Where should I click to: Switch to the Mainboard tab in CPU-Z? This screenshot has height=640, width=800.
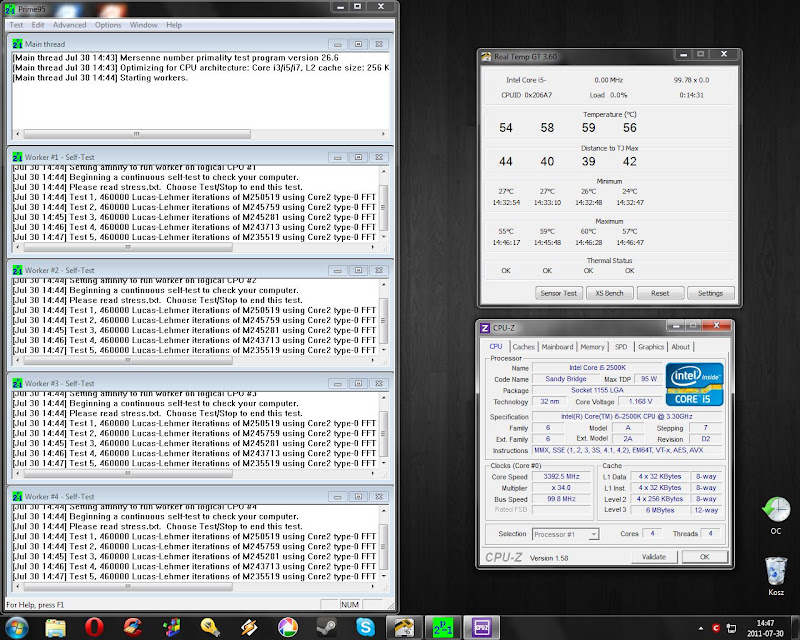(x=558, y=347)
